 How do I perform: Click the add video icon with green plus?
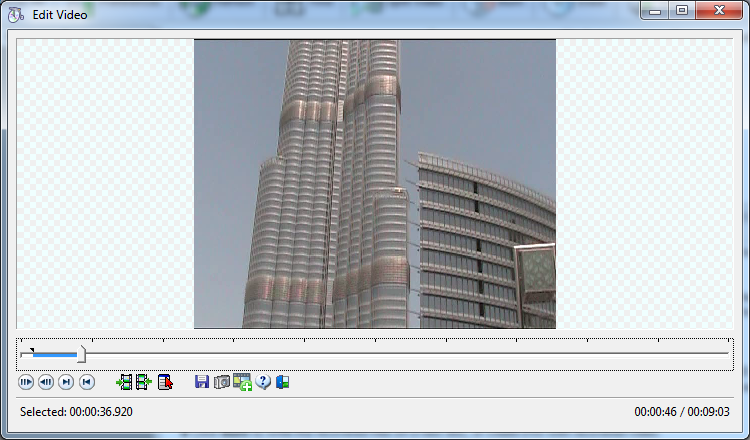coord(242,382)
